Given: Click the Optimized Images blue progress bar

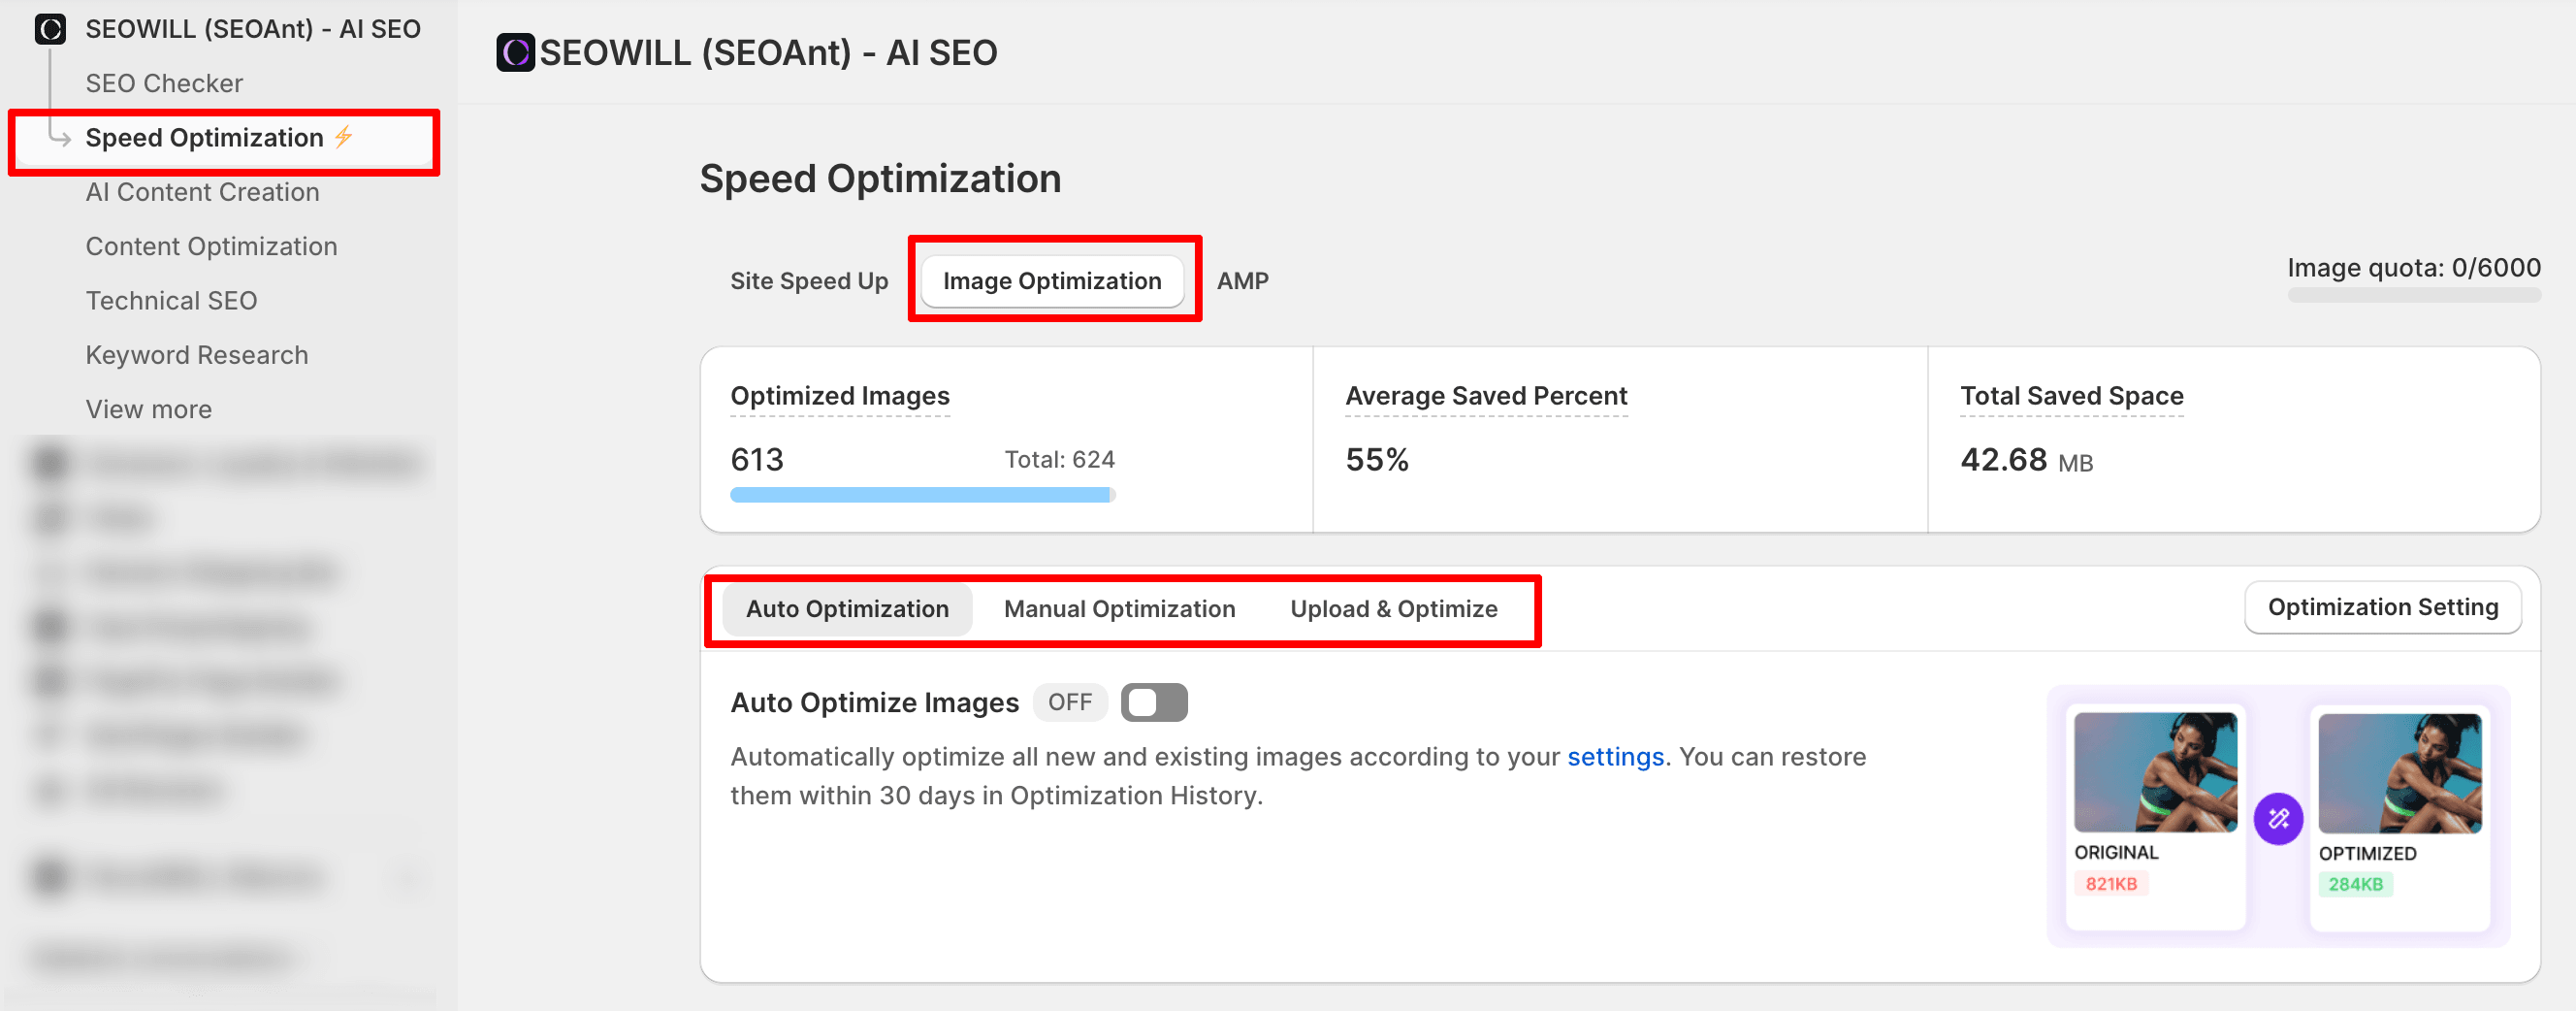Looking at the screenshot, I should (920, 495).
